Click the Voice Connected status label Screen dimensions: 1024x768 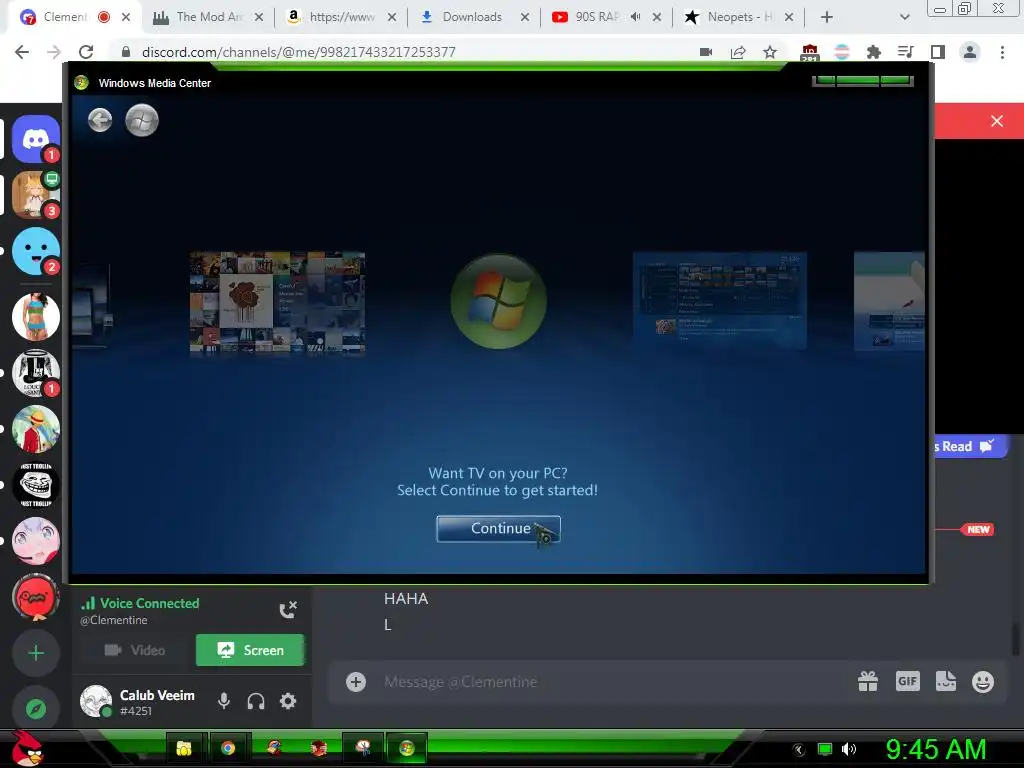tap(150, 603)
